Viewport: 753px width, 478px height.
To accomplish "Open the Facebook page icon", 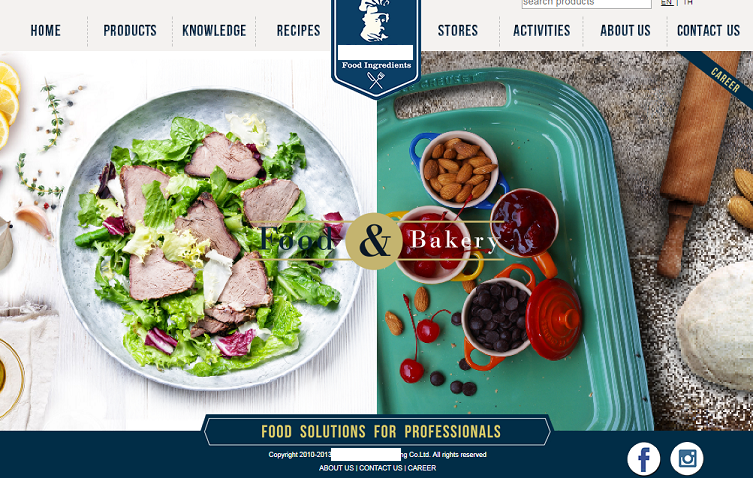I will (x=644, y=459).
